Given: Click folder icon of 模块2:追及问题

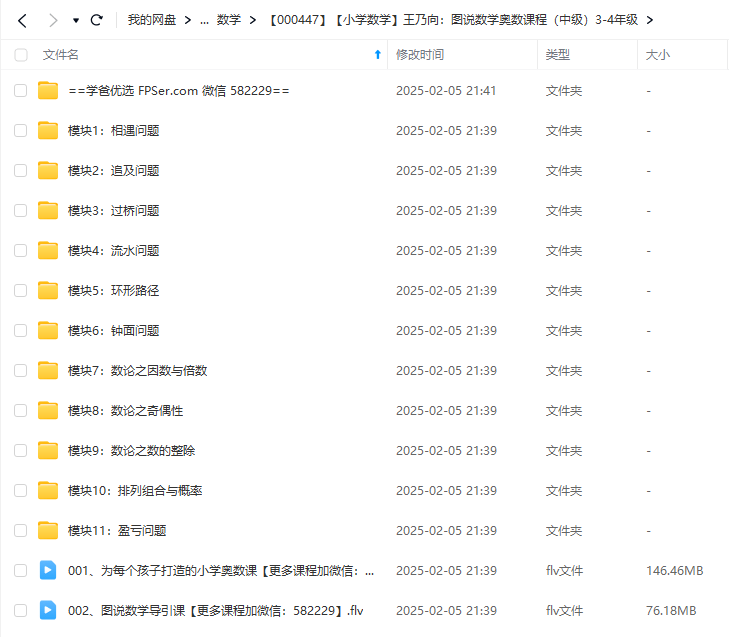Looking at the screenshot, I should [48, 170].
